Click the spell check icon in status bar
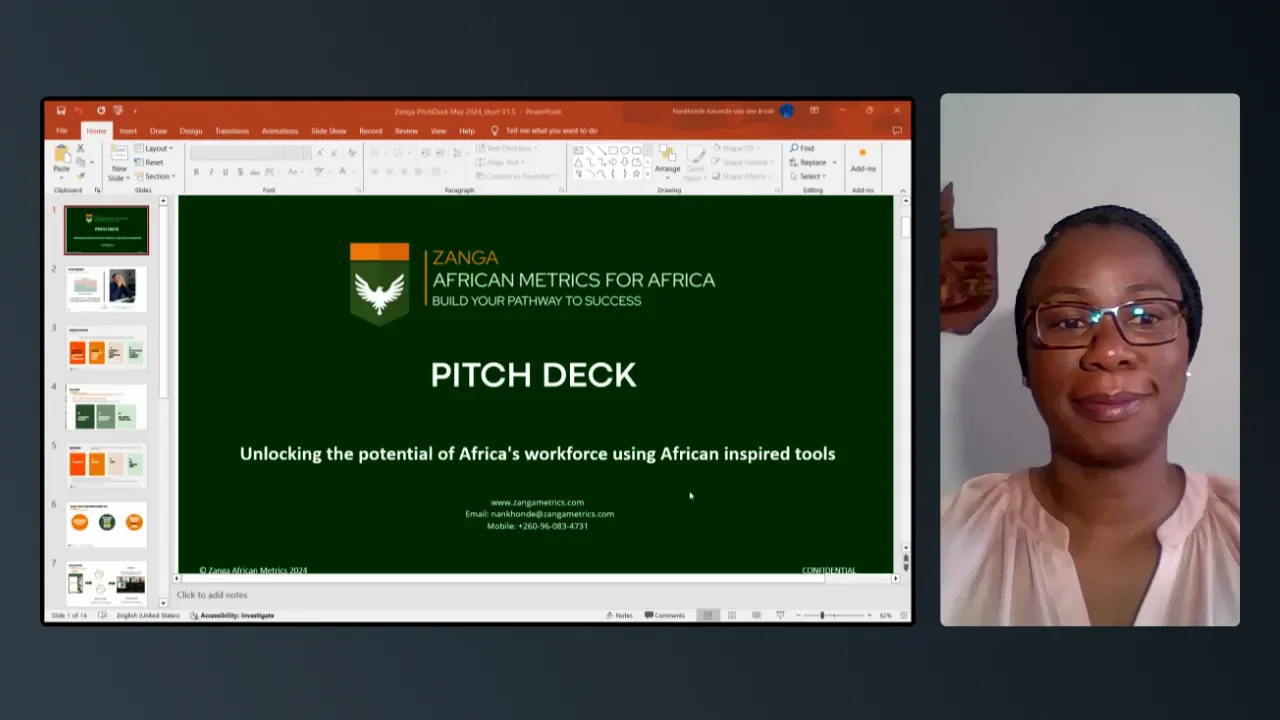 click(x=103, y=615)
